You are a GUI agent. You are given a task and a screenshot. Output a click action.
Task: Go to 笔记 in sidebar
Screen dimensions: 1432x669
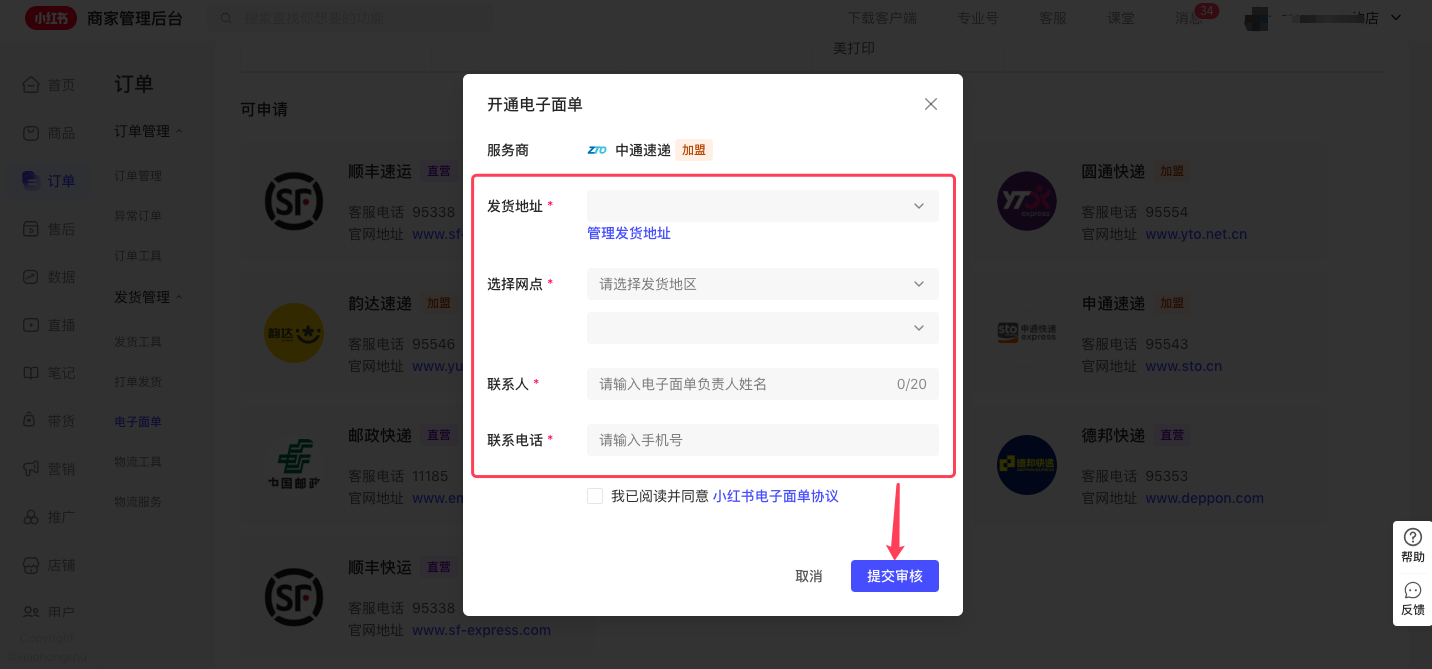[50, 373]
